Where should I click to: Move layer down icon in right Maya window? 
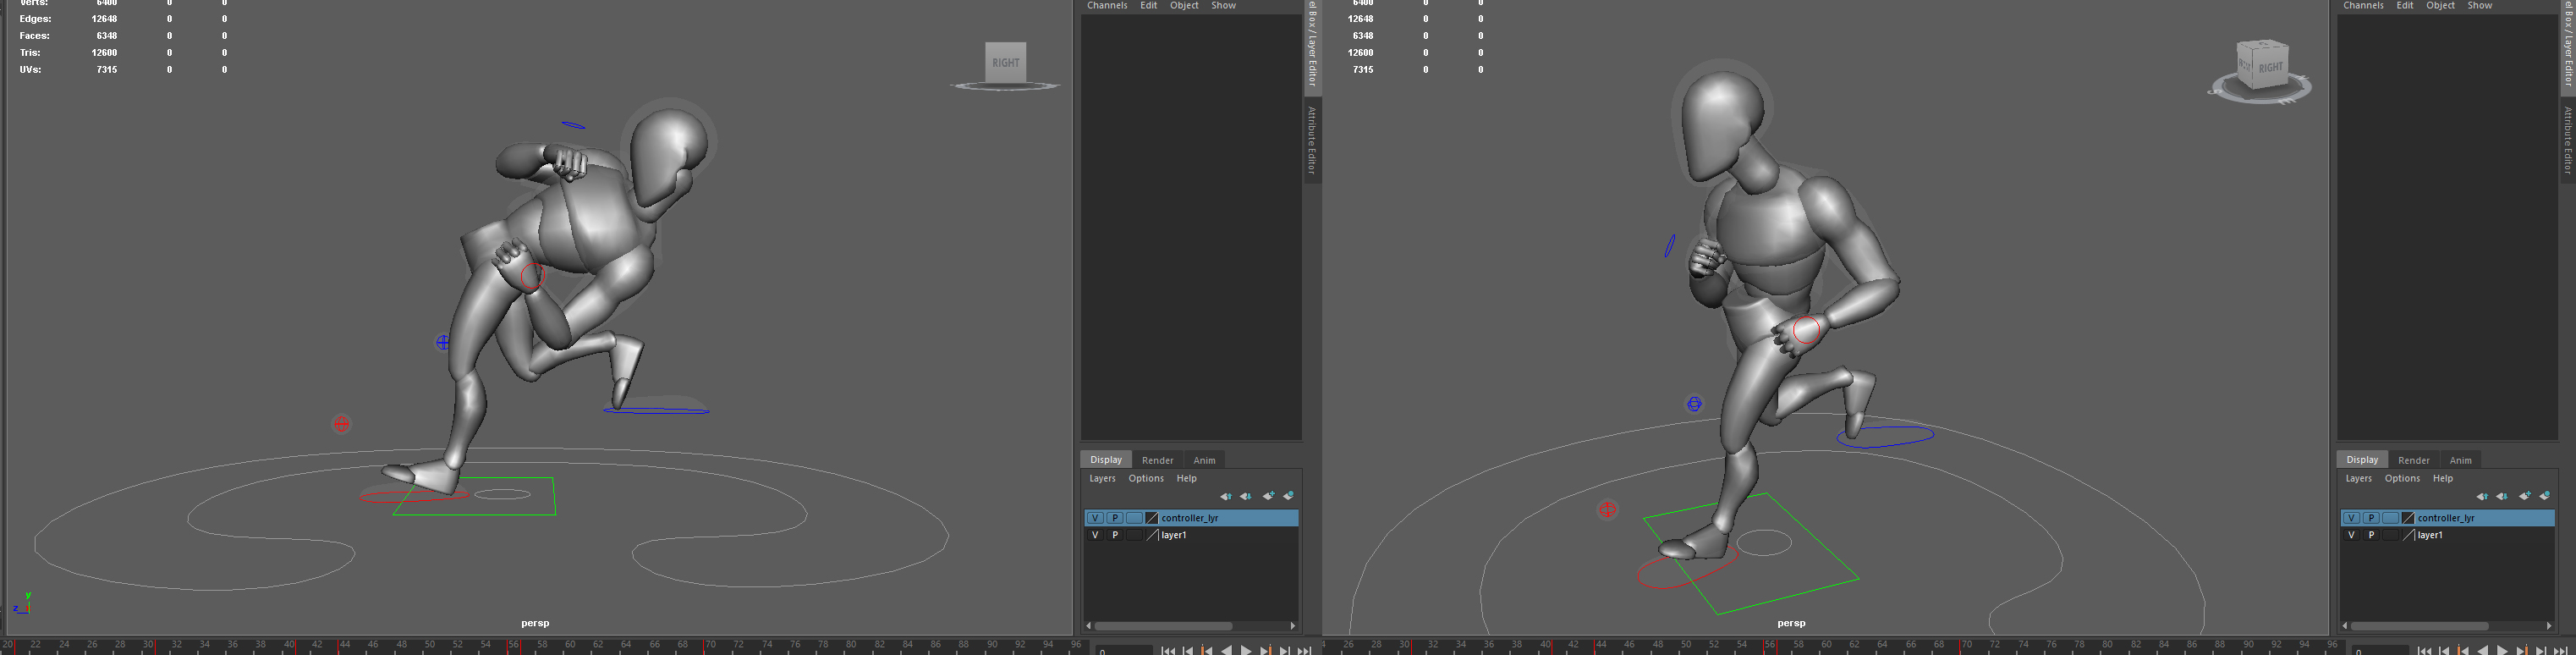tap(2502, 496)
